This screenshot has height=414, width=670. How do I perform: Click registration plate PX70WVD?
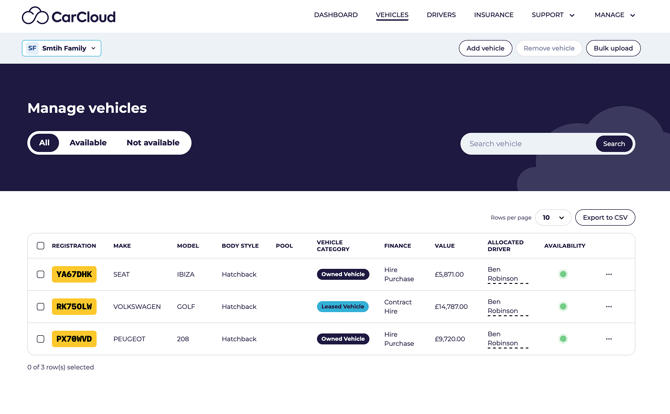(74, 339)
